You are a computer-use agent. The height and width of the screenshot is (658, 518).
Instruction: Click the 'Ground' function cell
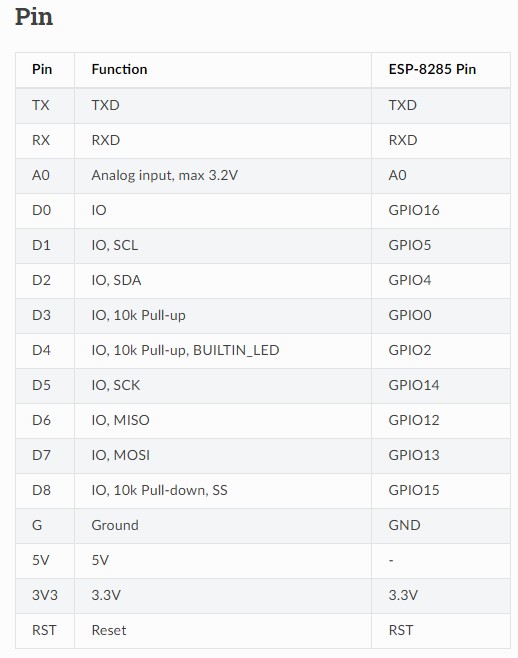point(223,525)
